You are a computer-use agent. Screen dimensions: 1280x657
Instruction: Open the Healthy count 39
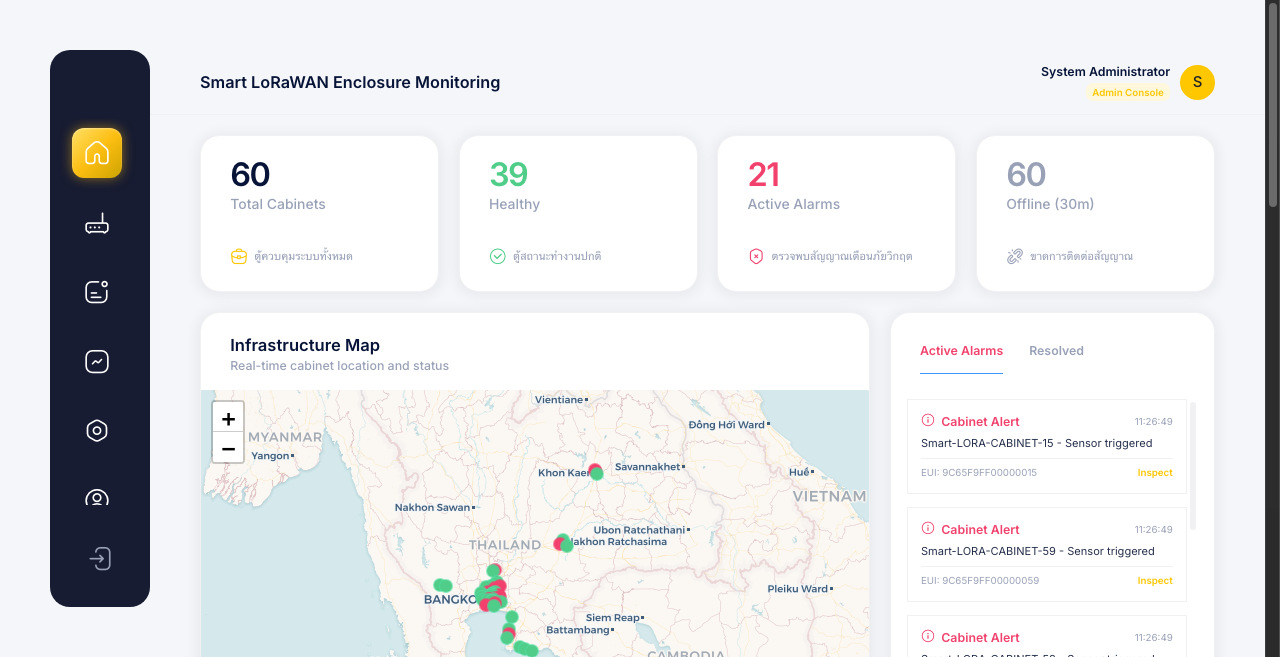point(508,174)
